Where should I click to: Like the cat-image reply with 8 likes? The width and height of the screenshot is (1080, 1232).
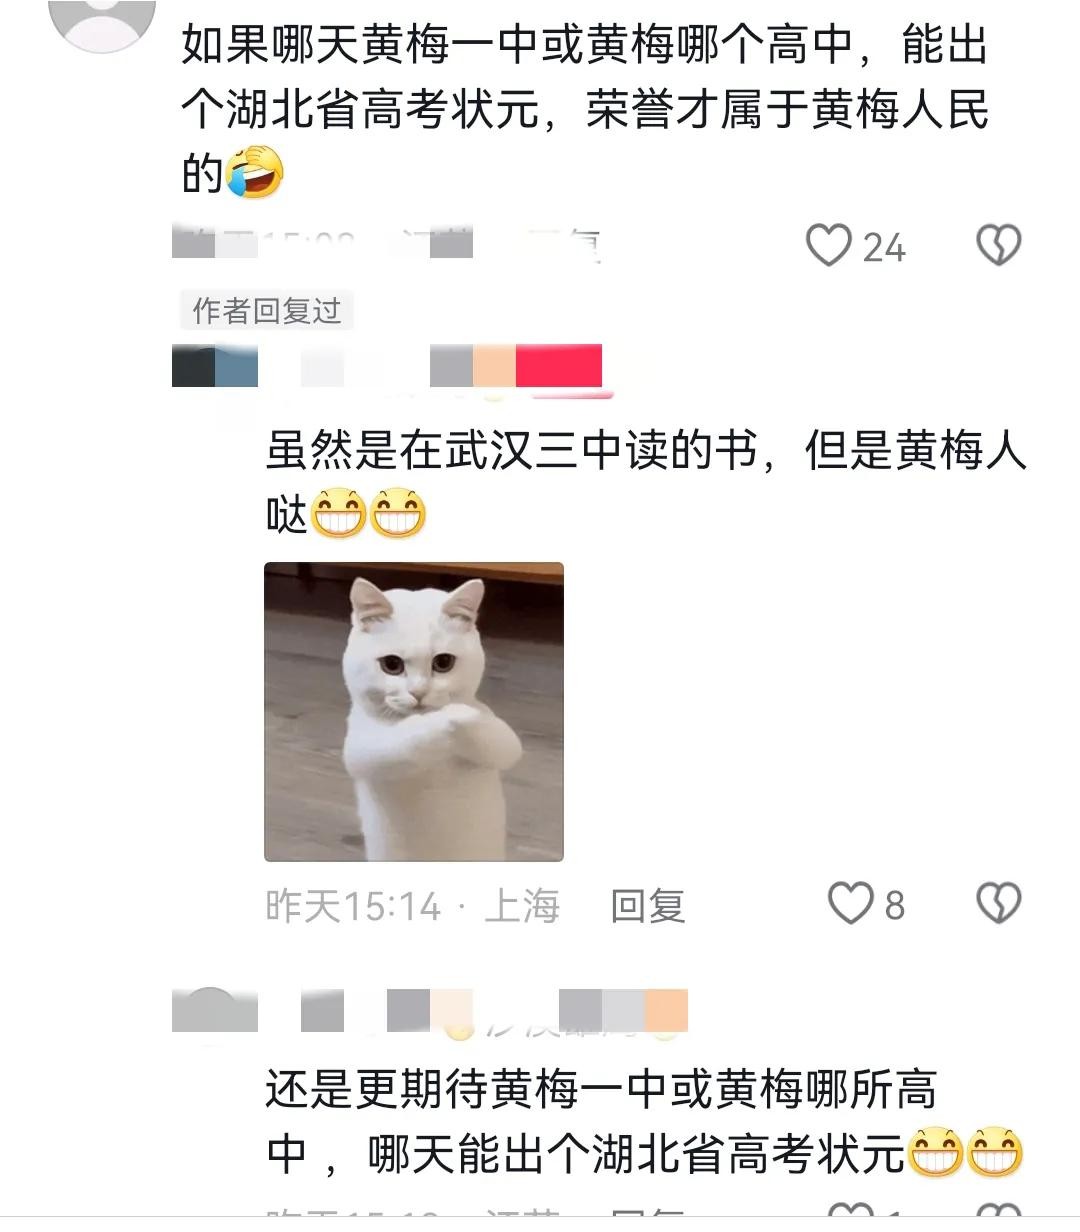[x=851, y=904]
